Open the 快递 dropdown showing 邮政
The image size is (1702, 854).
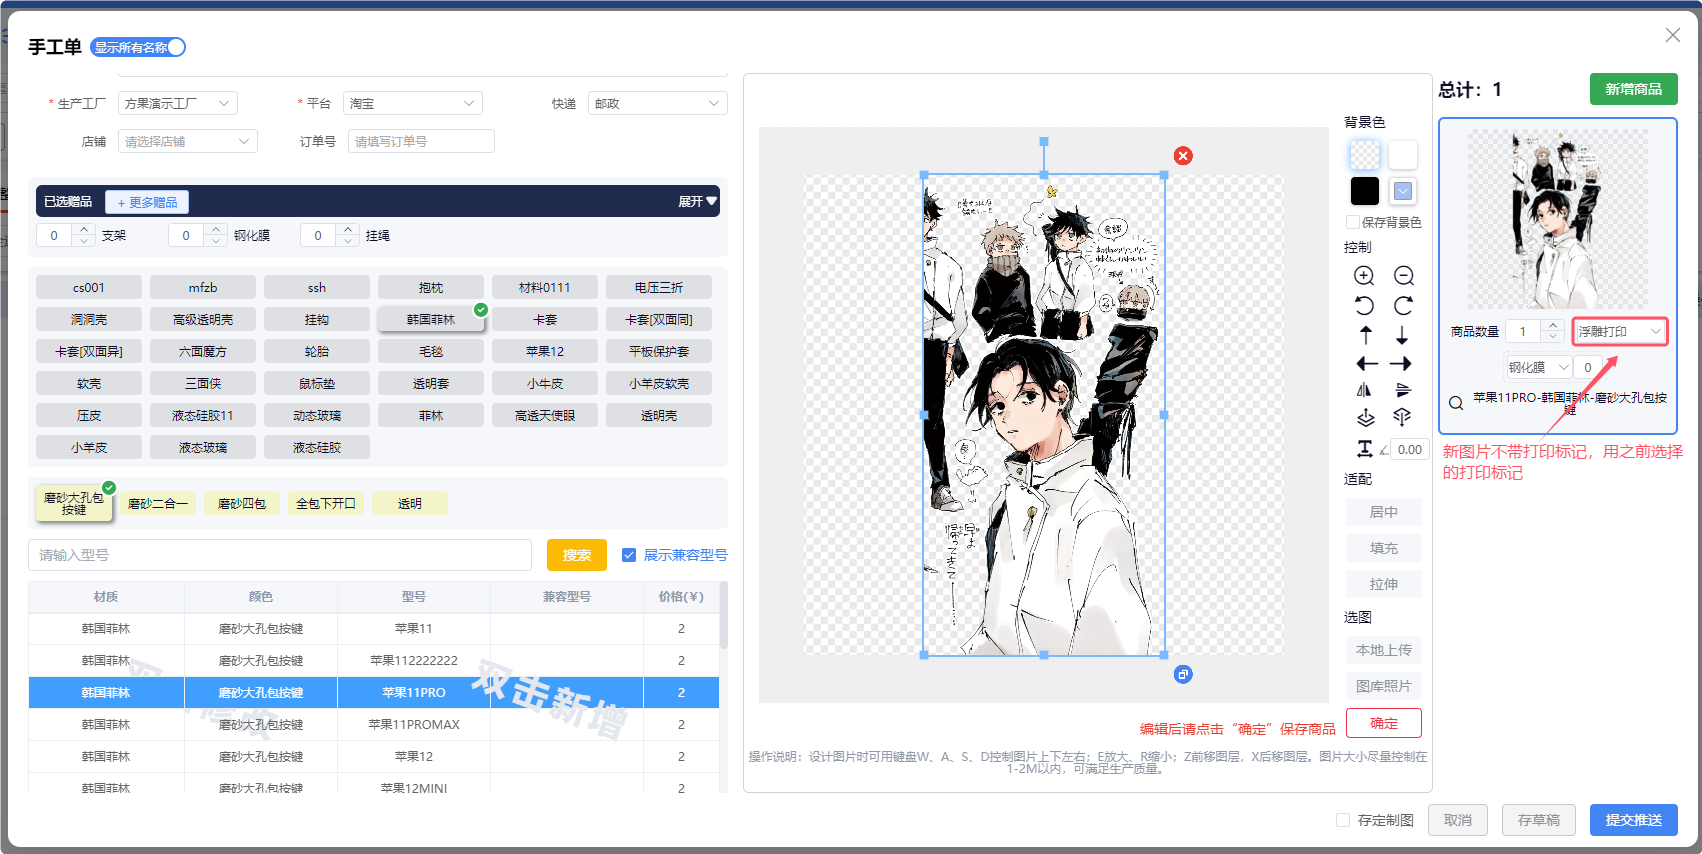[658, 103]
